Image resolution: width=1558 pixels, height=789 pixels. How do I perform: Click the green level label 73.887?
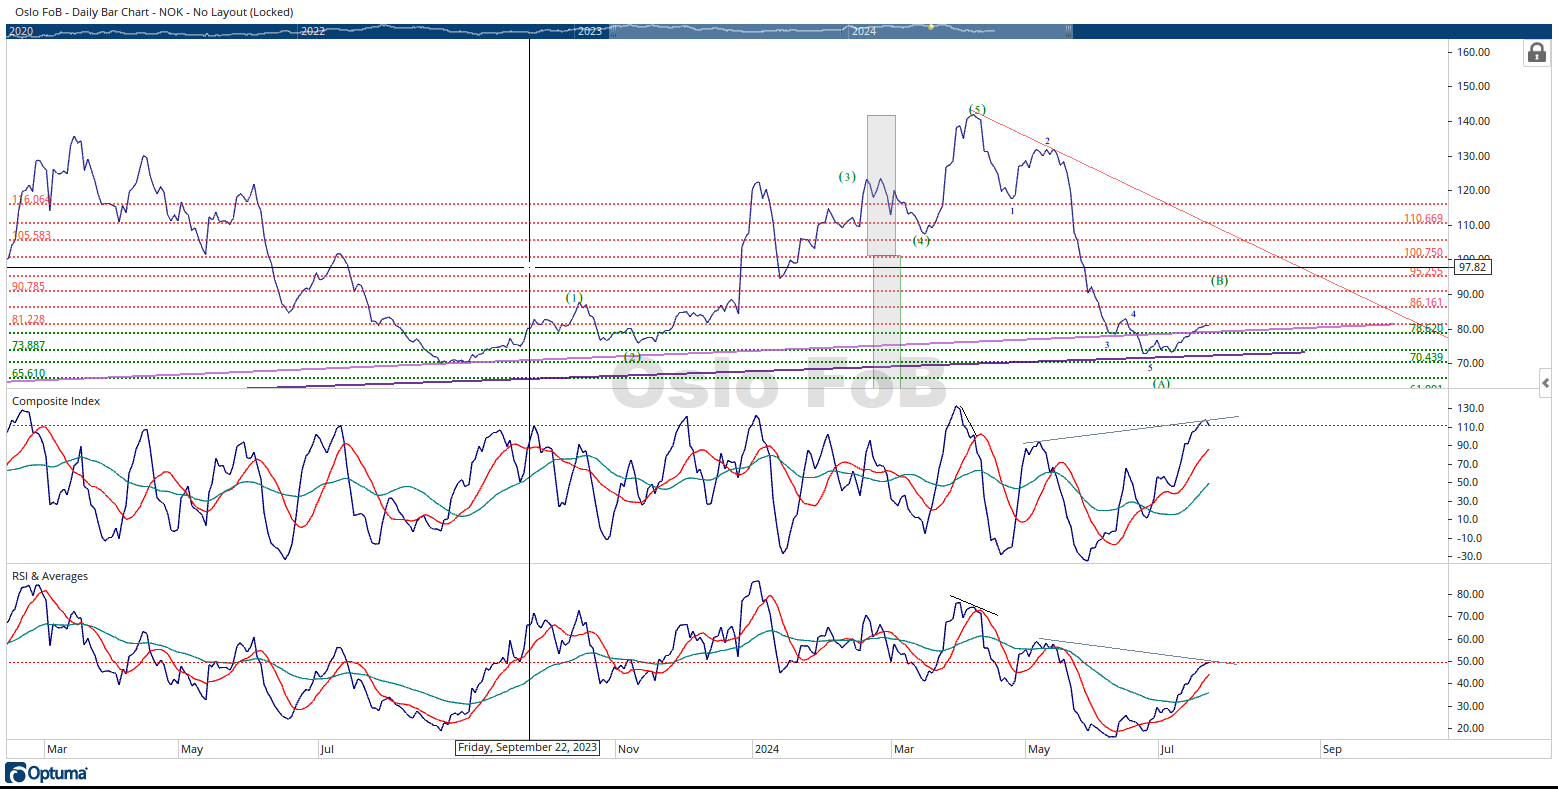(x=28, y=346)
